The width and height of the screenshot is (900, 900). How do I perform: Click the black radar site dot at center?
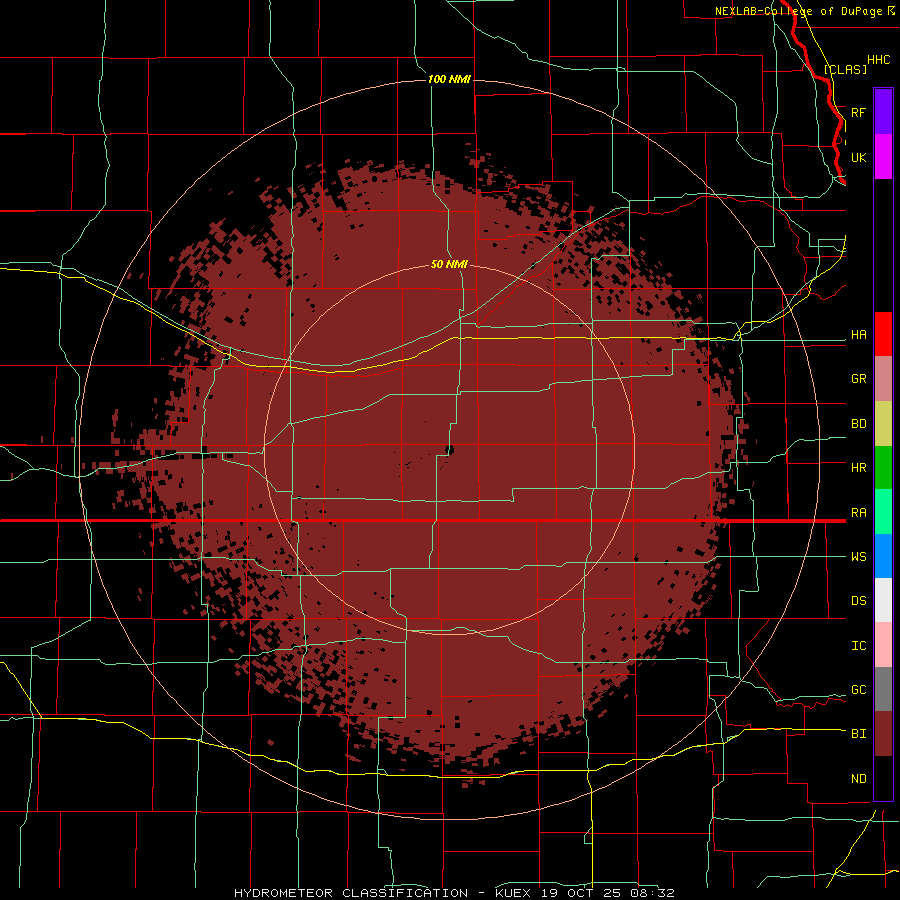click(x=449, y=449)
